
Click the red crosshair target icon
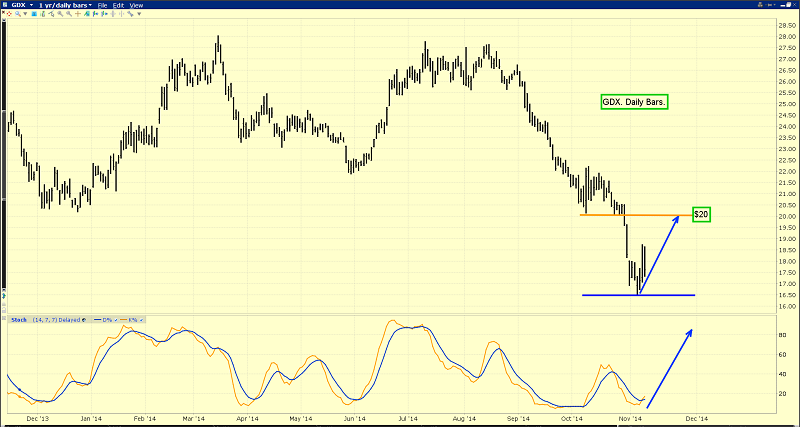coord(9,14)
